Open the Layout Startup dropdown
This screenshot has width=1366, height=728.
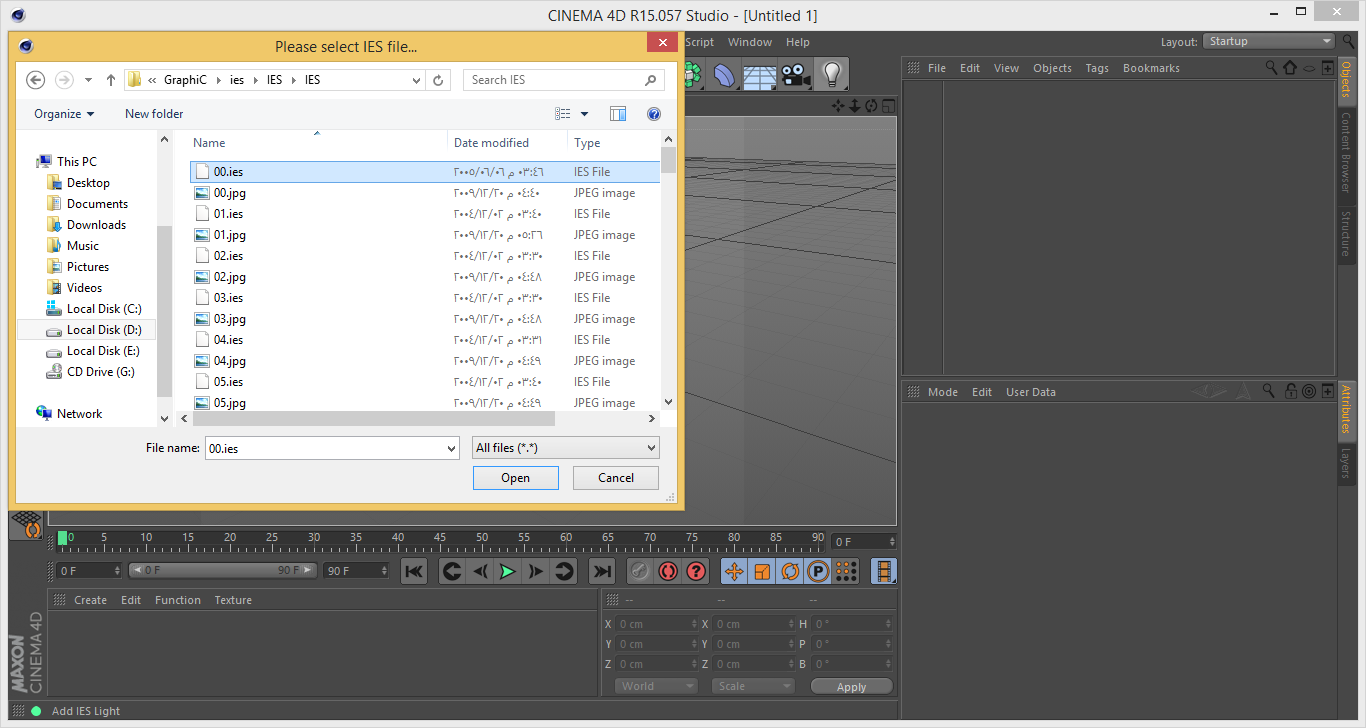click(x=1269, y=41)
